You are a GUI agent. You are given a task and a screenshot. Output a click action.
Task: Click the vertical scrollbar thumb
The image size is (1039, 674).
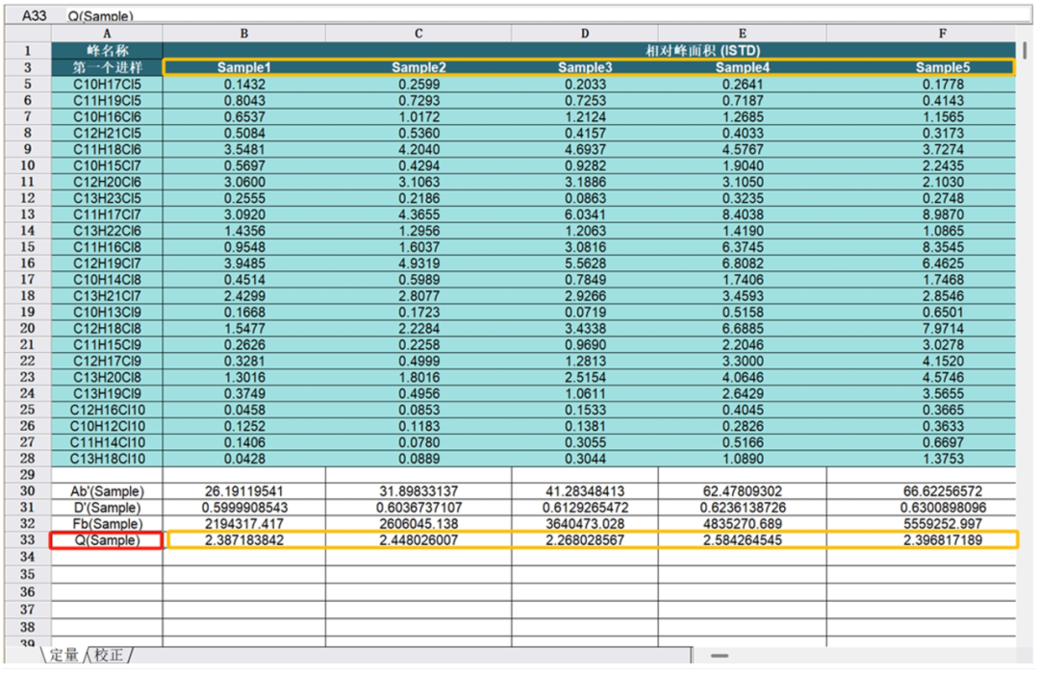pyautogui.click(x=1024, y=50)
